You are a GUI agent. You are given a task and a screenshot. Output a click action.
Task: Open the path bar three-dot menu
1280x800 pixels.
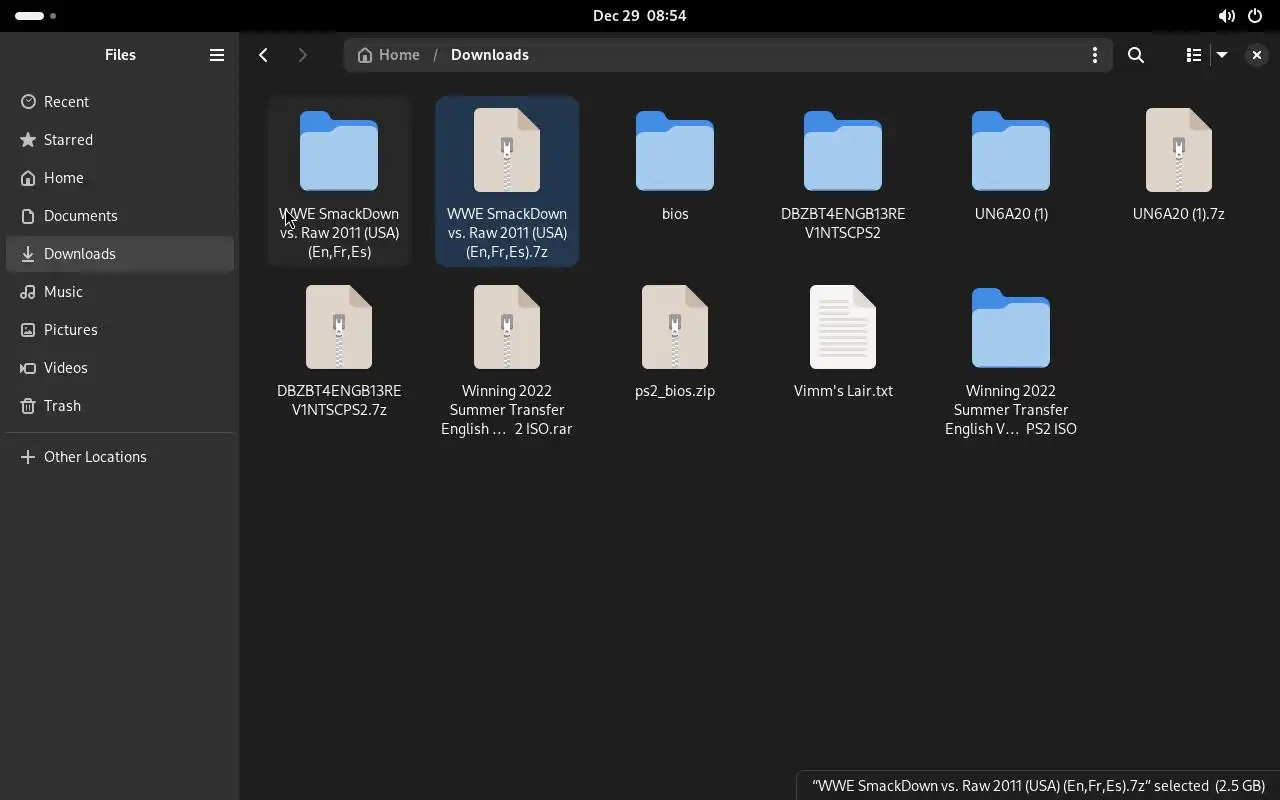click(x=1094, y=55)
